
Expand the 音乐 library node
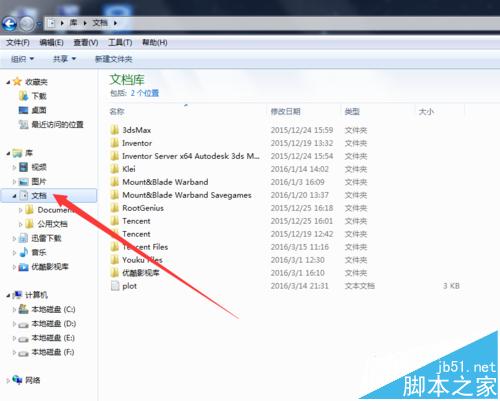tap(14, 253)
